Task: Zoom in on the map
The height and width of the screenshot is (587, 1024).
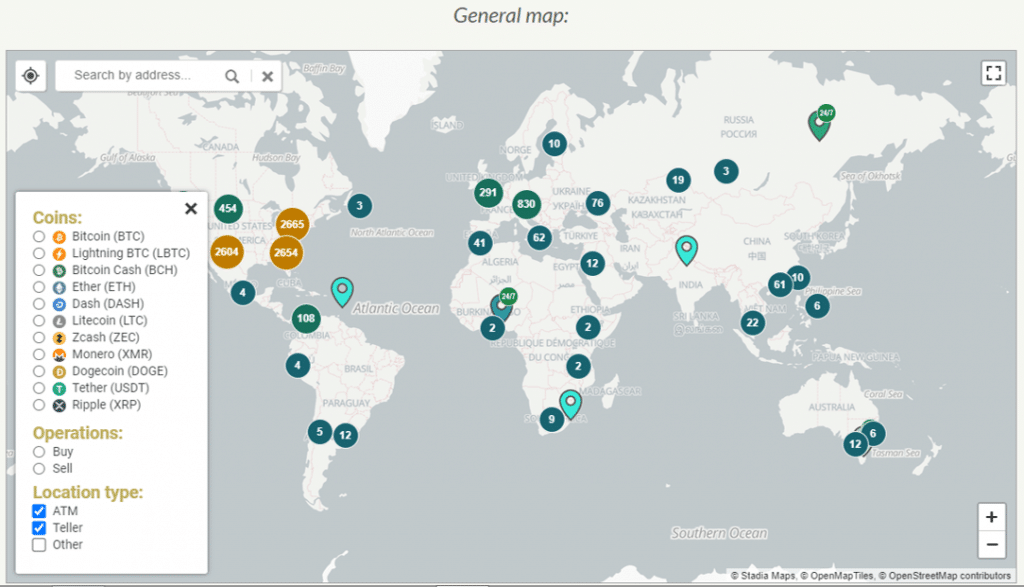Action: tap(991, 517)
